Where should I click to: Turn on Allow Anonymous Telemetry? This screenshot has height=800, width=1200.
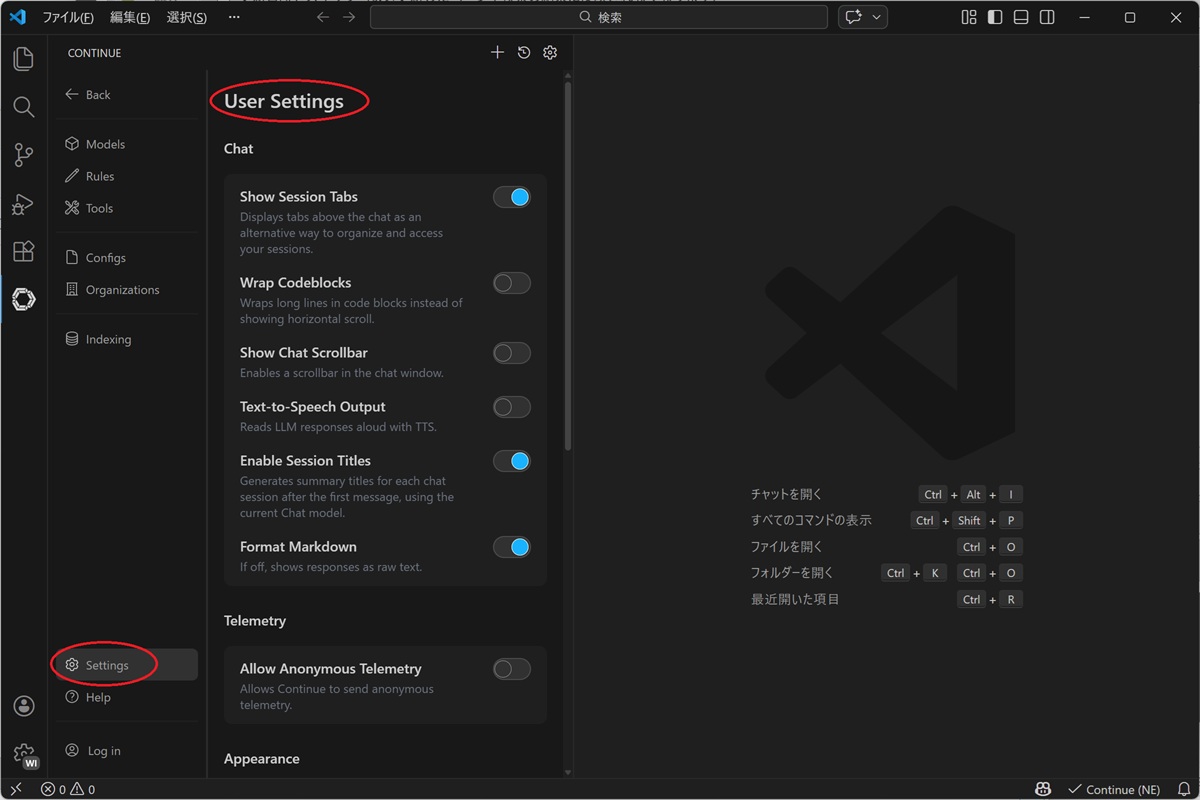511,669
